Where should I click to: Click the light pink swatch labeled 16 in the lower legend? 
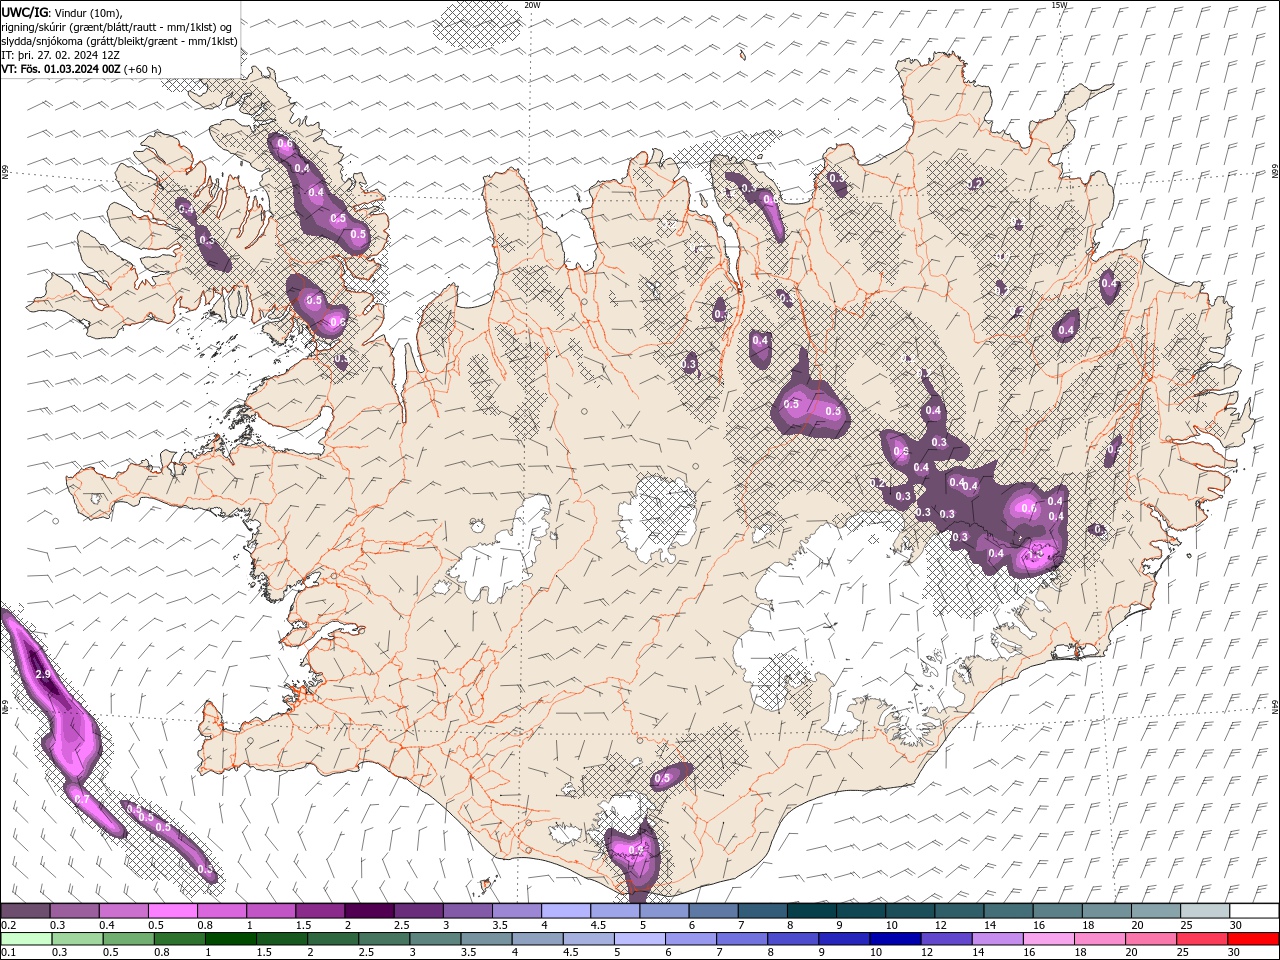click(1049, 939)
